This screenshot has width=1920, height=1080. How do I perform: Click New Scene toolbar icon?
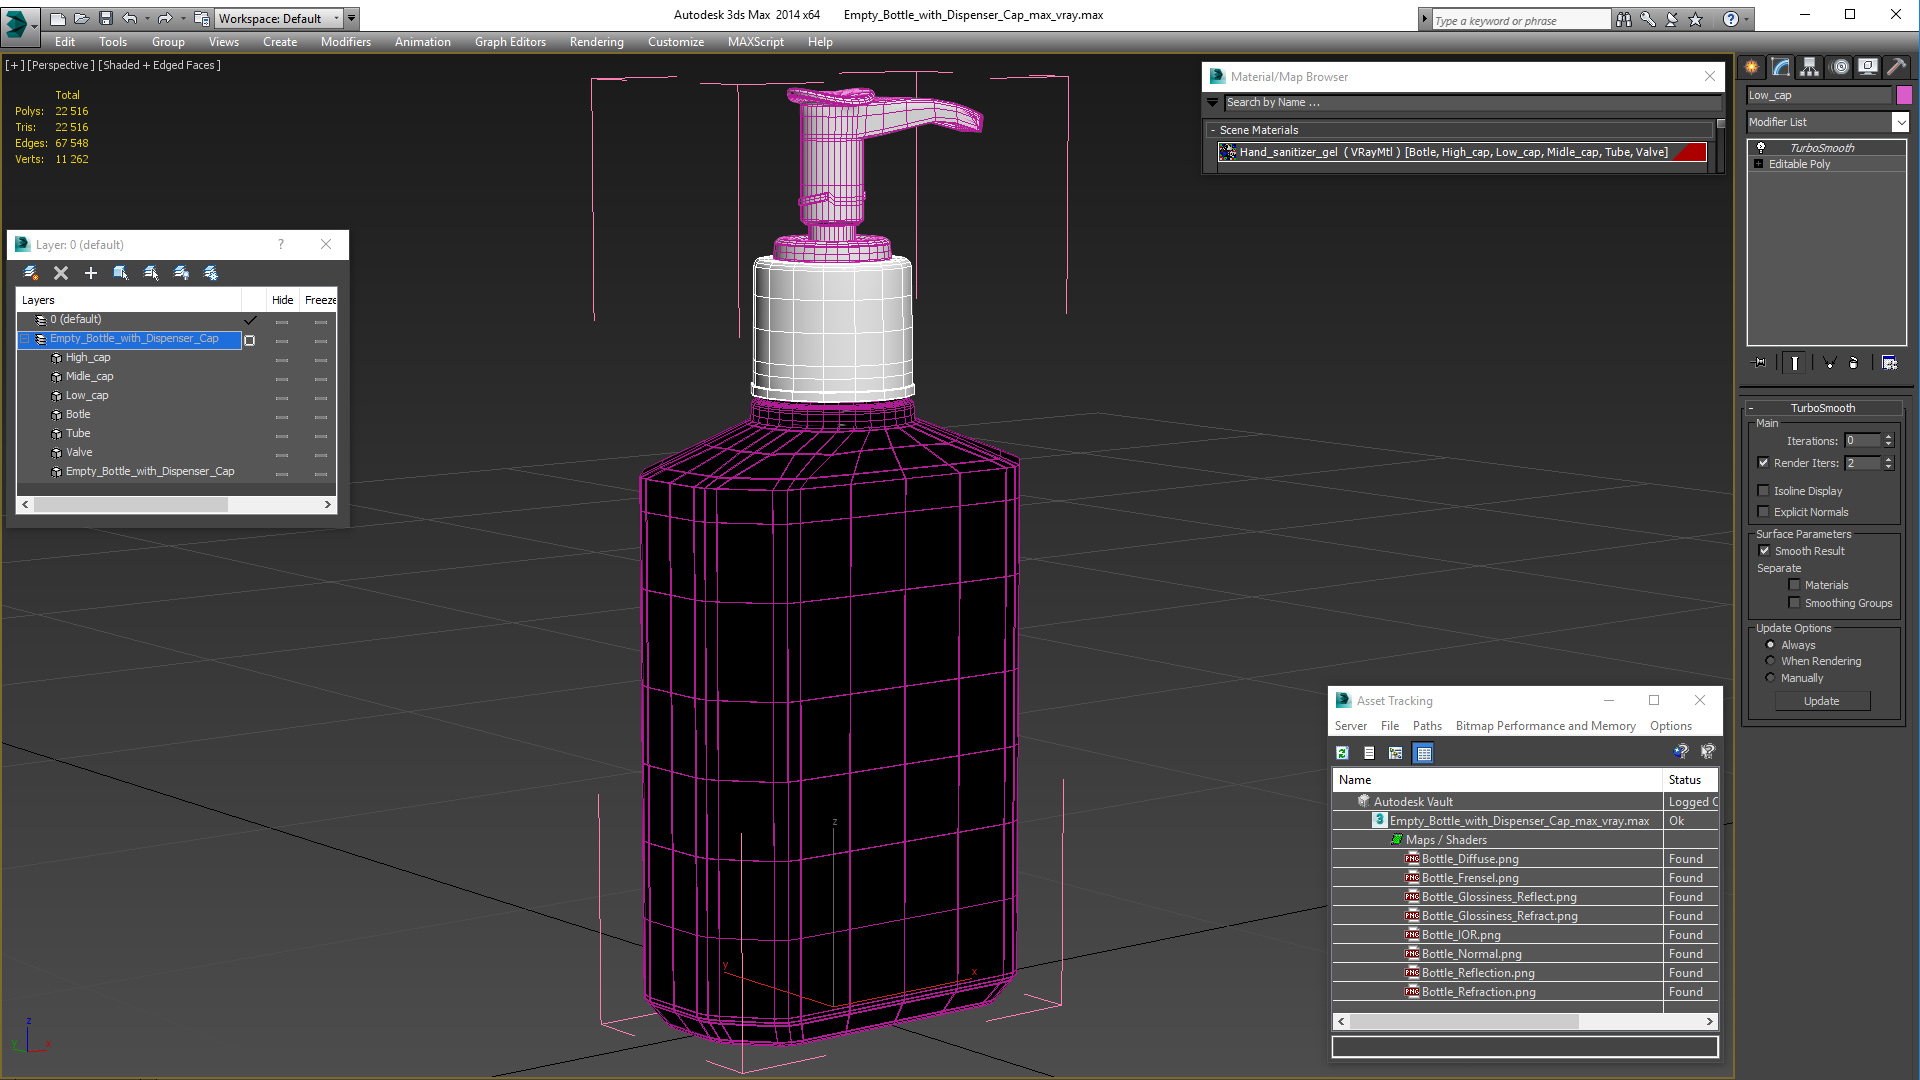(58, 18)
